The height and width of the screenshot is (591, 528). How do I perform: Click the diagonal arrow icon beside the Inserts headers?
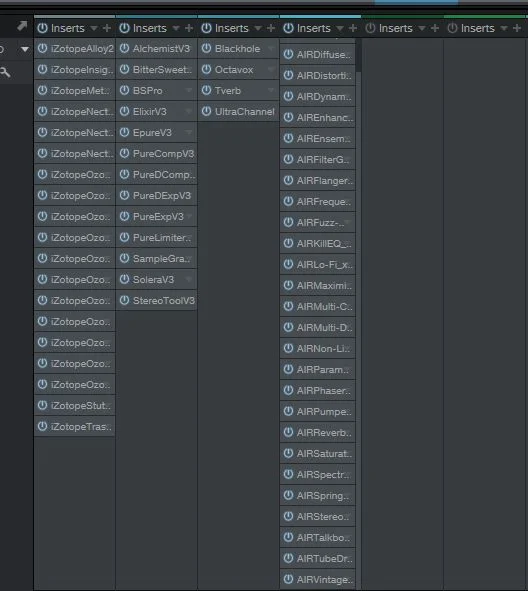pyautogui.click(x=22, y=26)
